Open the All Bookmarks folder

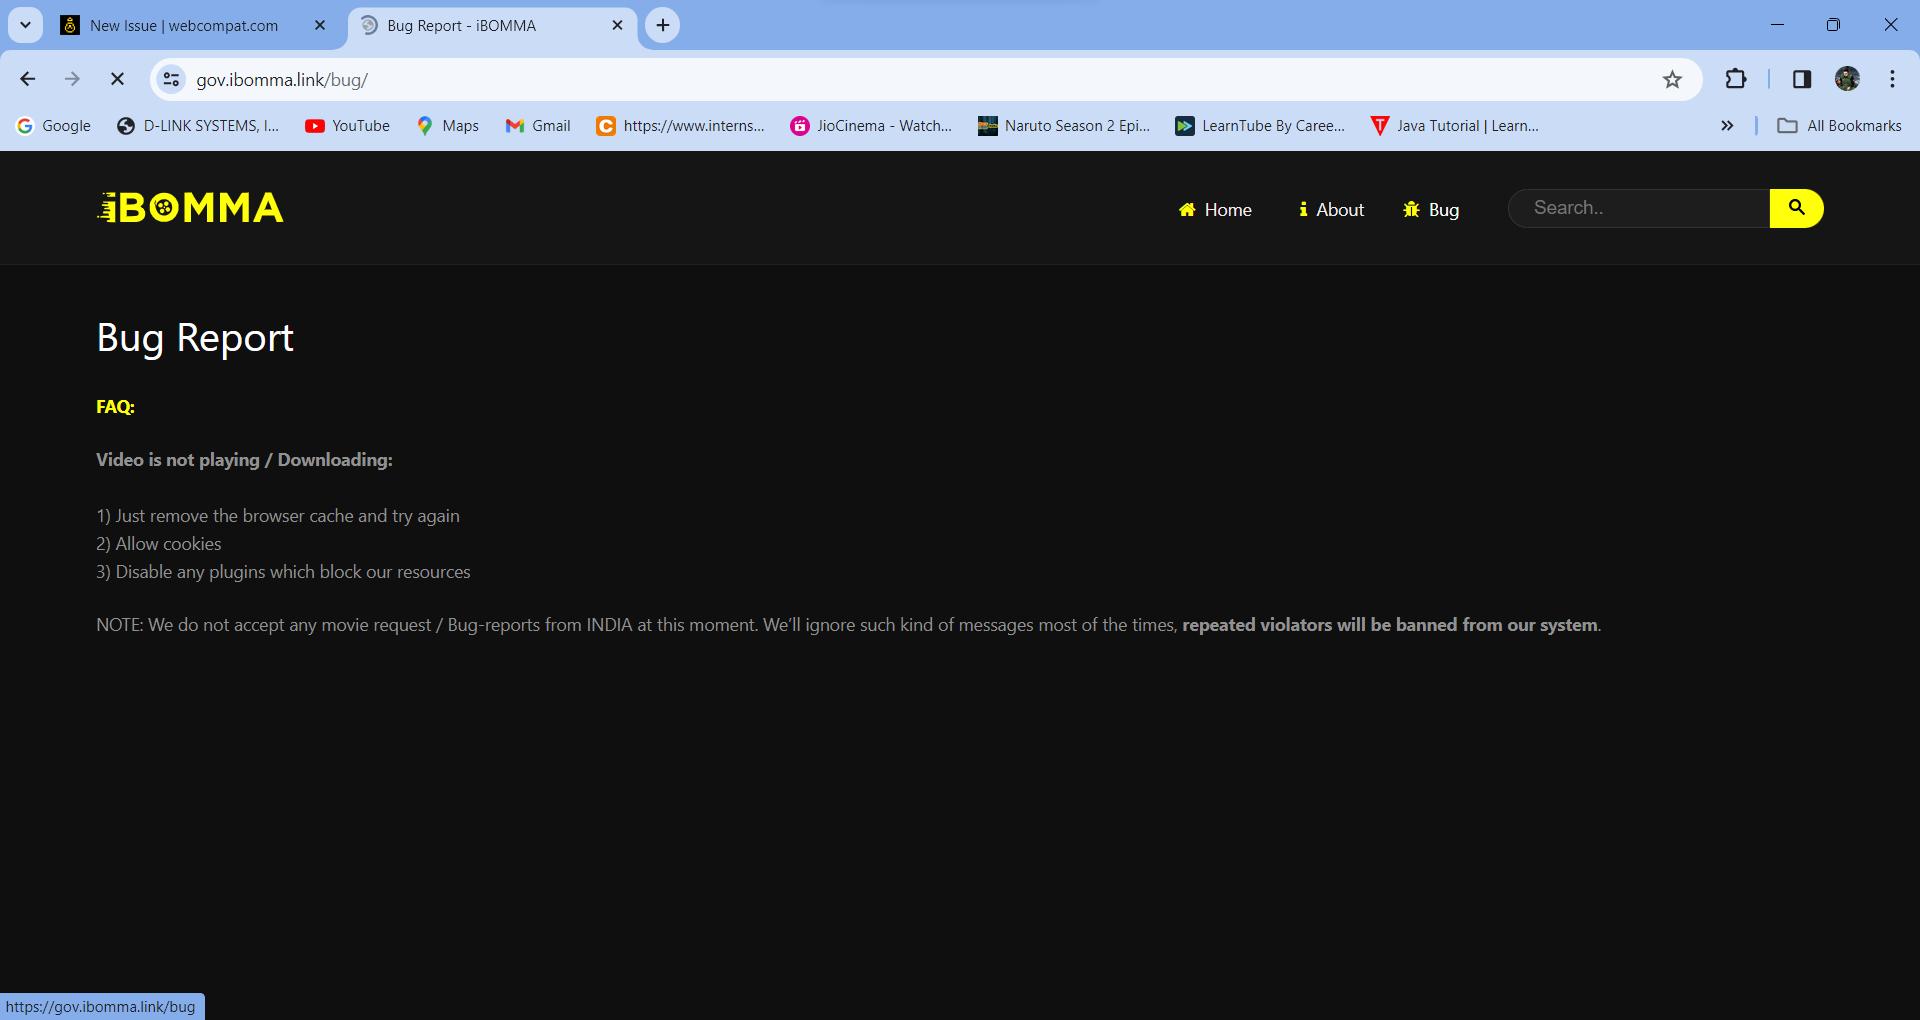pos(1838,125)
